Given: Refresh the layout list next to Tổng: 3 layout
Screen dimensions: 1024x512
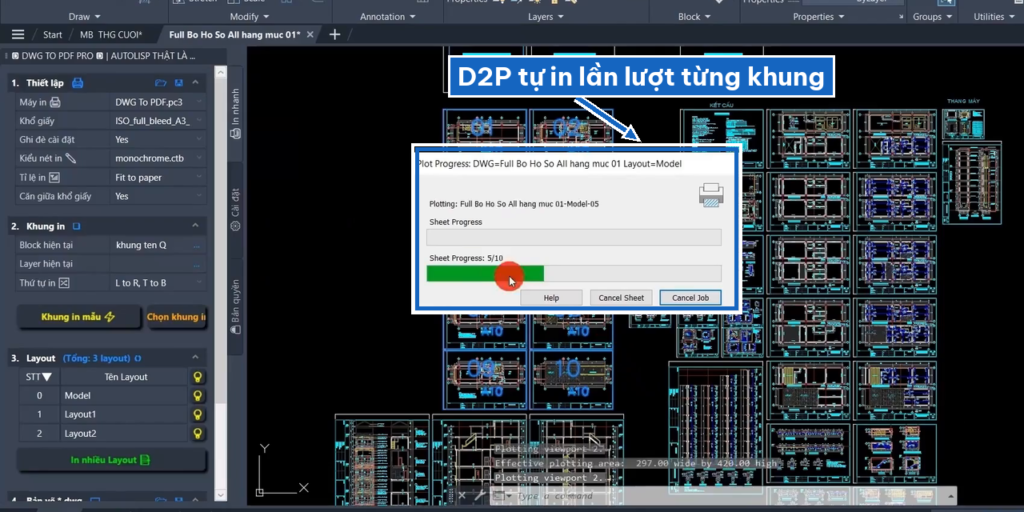Looking at the screenshot, I should click(137, 359).
